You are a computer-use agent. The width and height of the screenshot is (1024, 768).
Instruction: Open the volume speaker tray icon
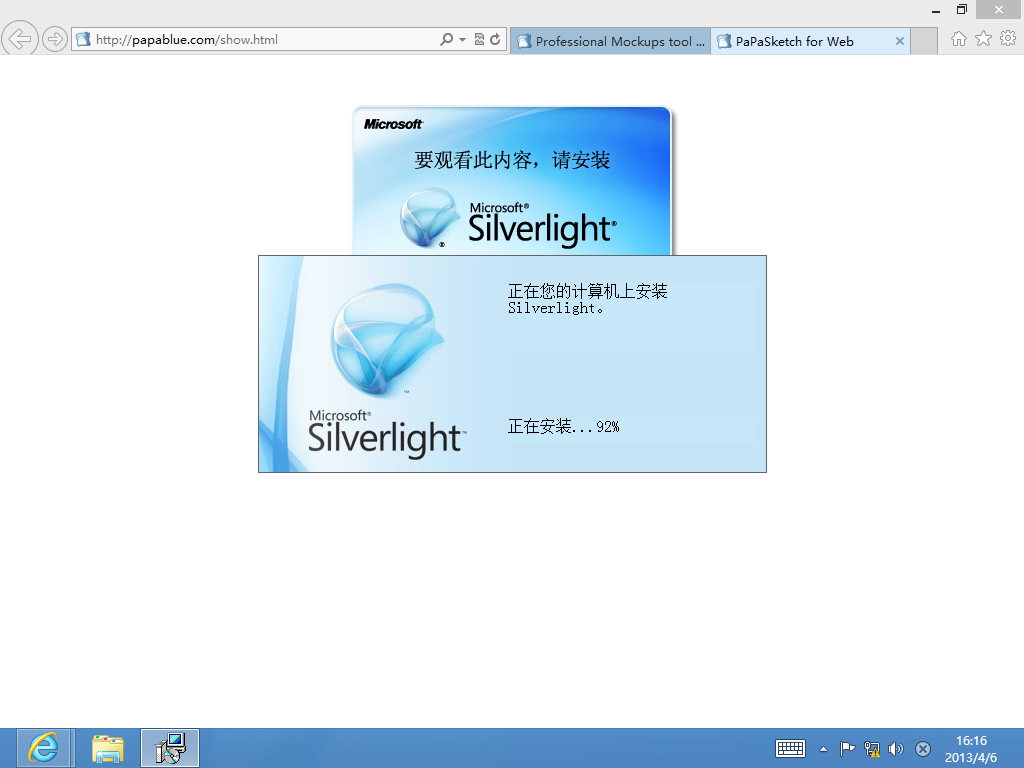coord(896,748)
